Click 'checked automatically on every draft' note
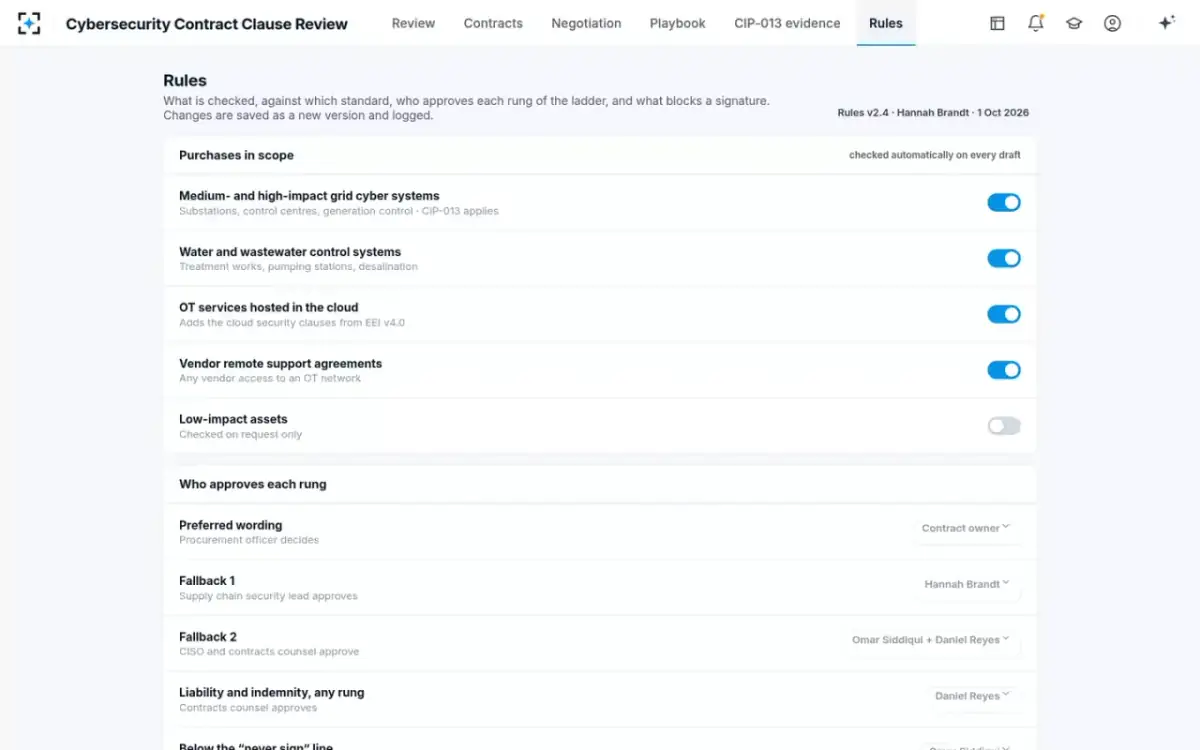 [x=935, y=155]
